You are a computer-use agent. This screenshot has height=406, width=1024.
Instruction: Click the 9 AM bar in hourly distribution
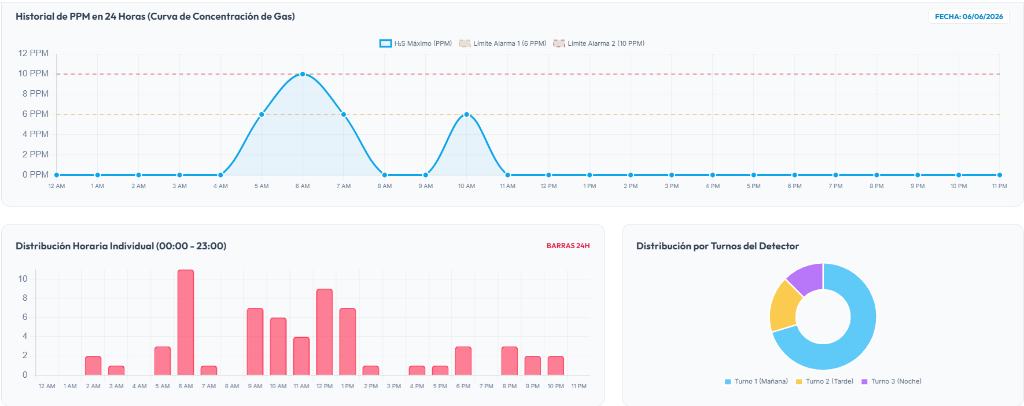tap(255, 341)
